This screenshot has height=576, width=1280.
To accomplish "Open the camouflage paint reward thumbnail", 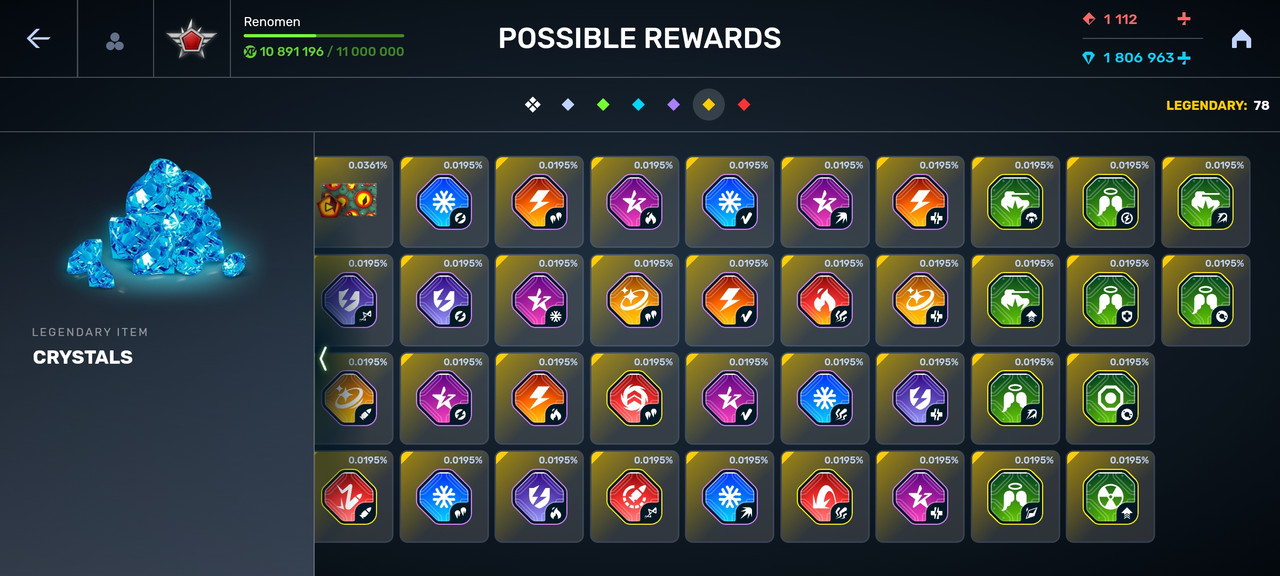I will point(350,201).
